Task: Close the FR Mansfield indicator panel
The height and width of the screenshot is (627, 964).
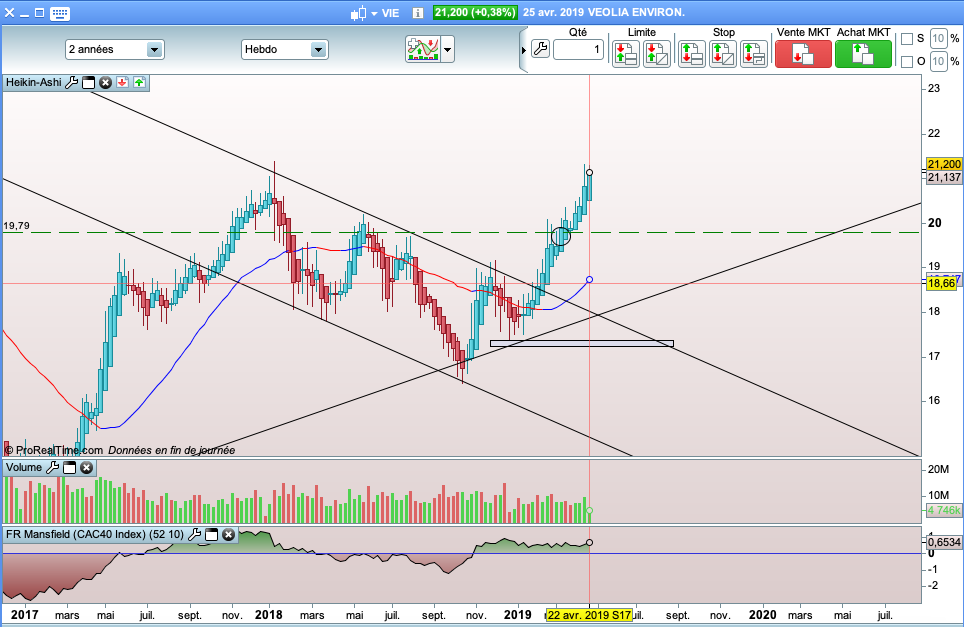Action: coord(229,535)
